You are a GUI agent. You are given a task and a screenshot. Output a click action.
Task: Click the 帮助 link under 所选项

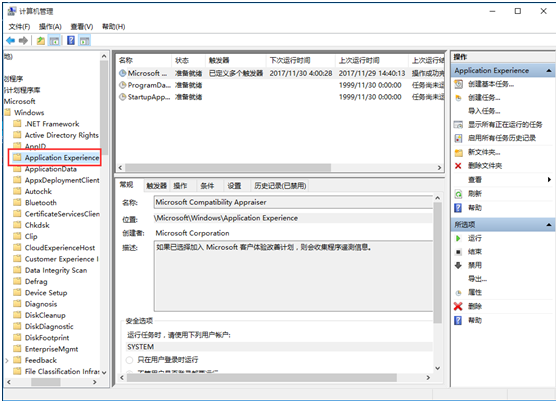pyautogui.click(x=475, y=320)
